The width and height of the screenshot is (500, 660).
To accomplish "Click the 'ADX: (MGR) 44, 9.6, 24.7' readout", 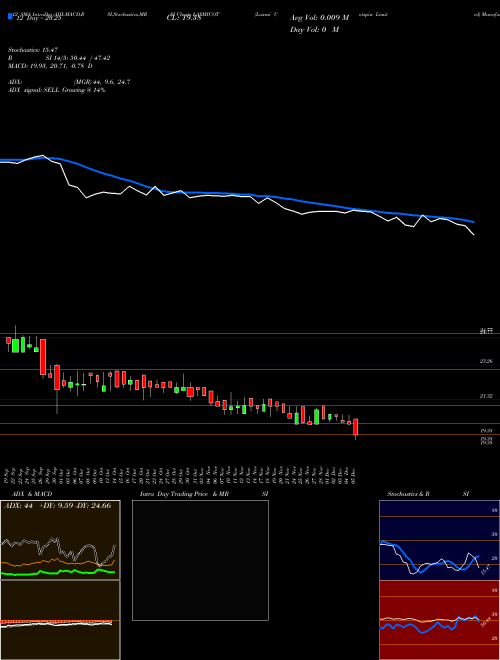I will [69, 82].
